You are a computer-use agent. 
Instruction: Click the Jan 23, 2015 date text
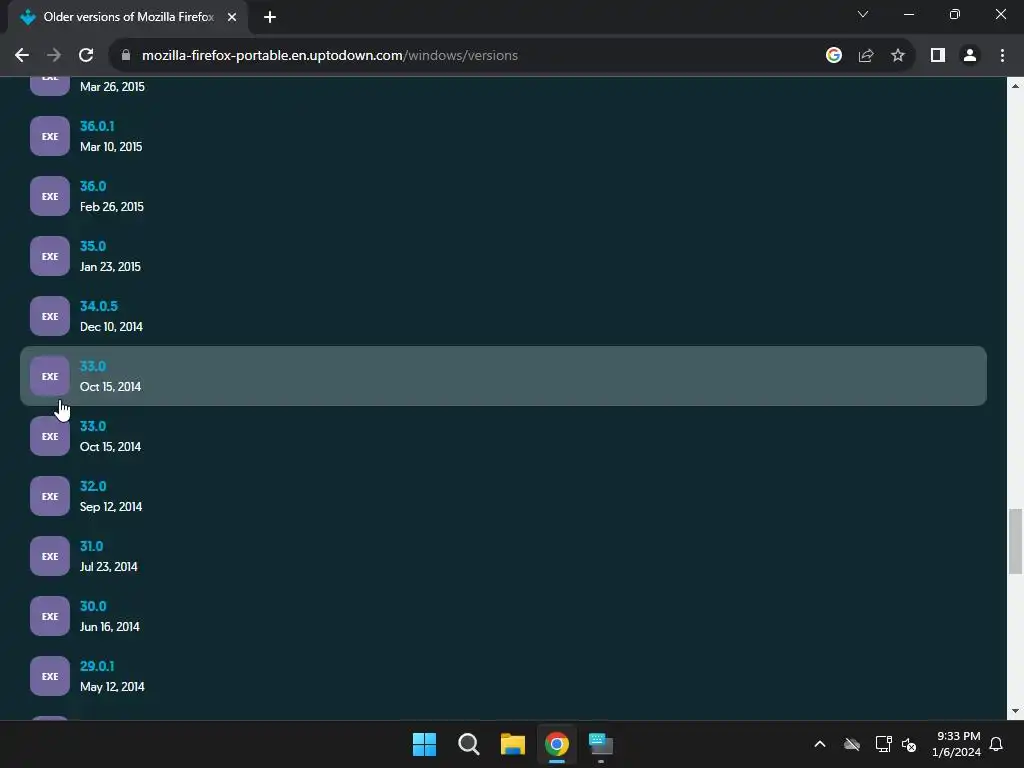(110, 266)
